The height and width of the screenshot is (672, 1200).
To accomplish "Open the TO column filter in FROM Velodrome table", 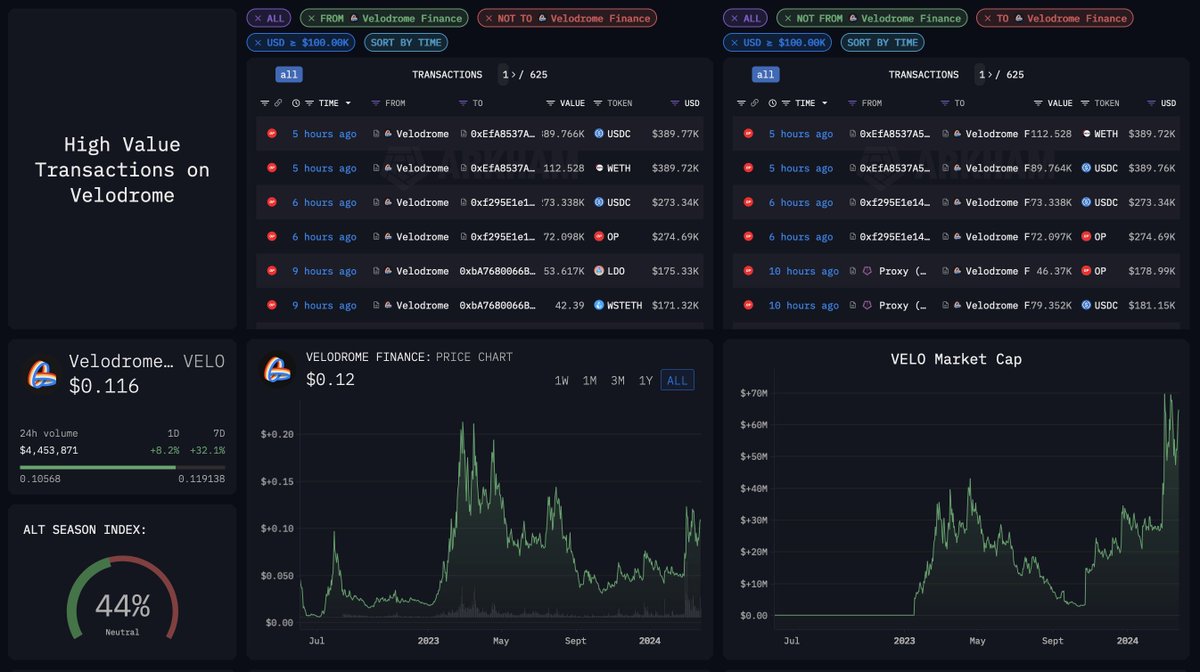I will (x=464, y=103).
